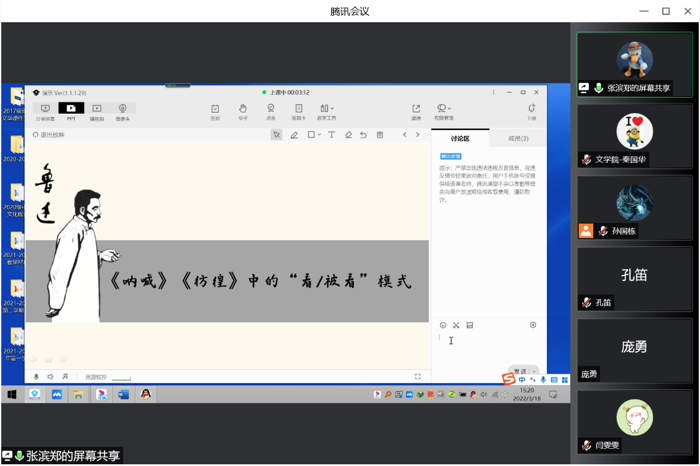Click the undo arrow in annotation bar
The height and width of the screenshot is (466, 700).
point(364,135)
